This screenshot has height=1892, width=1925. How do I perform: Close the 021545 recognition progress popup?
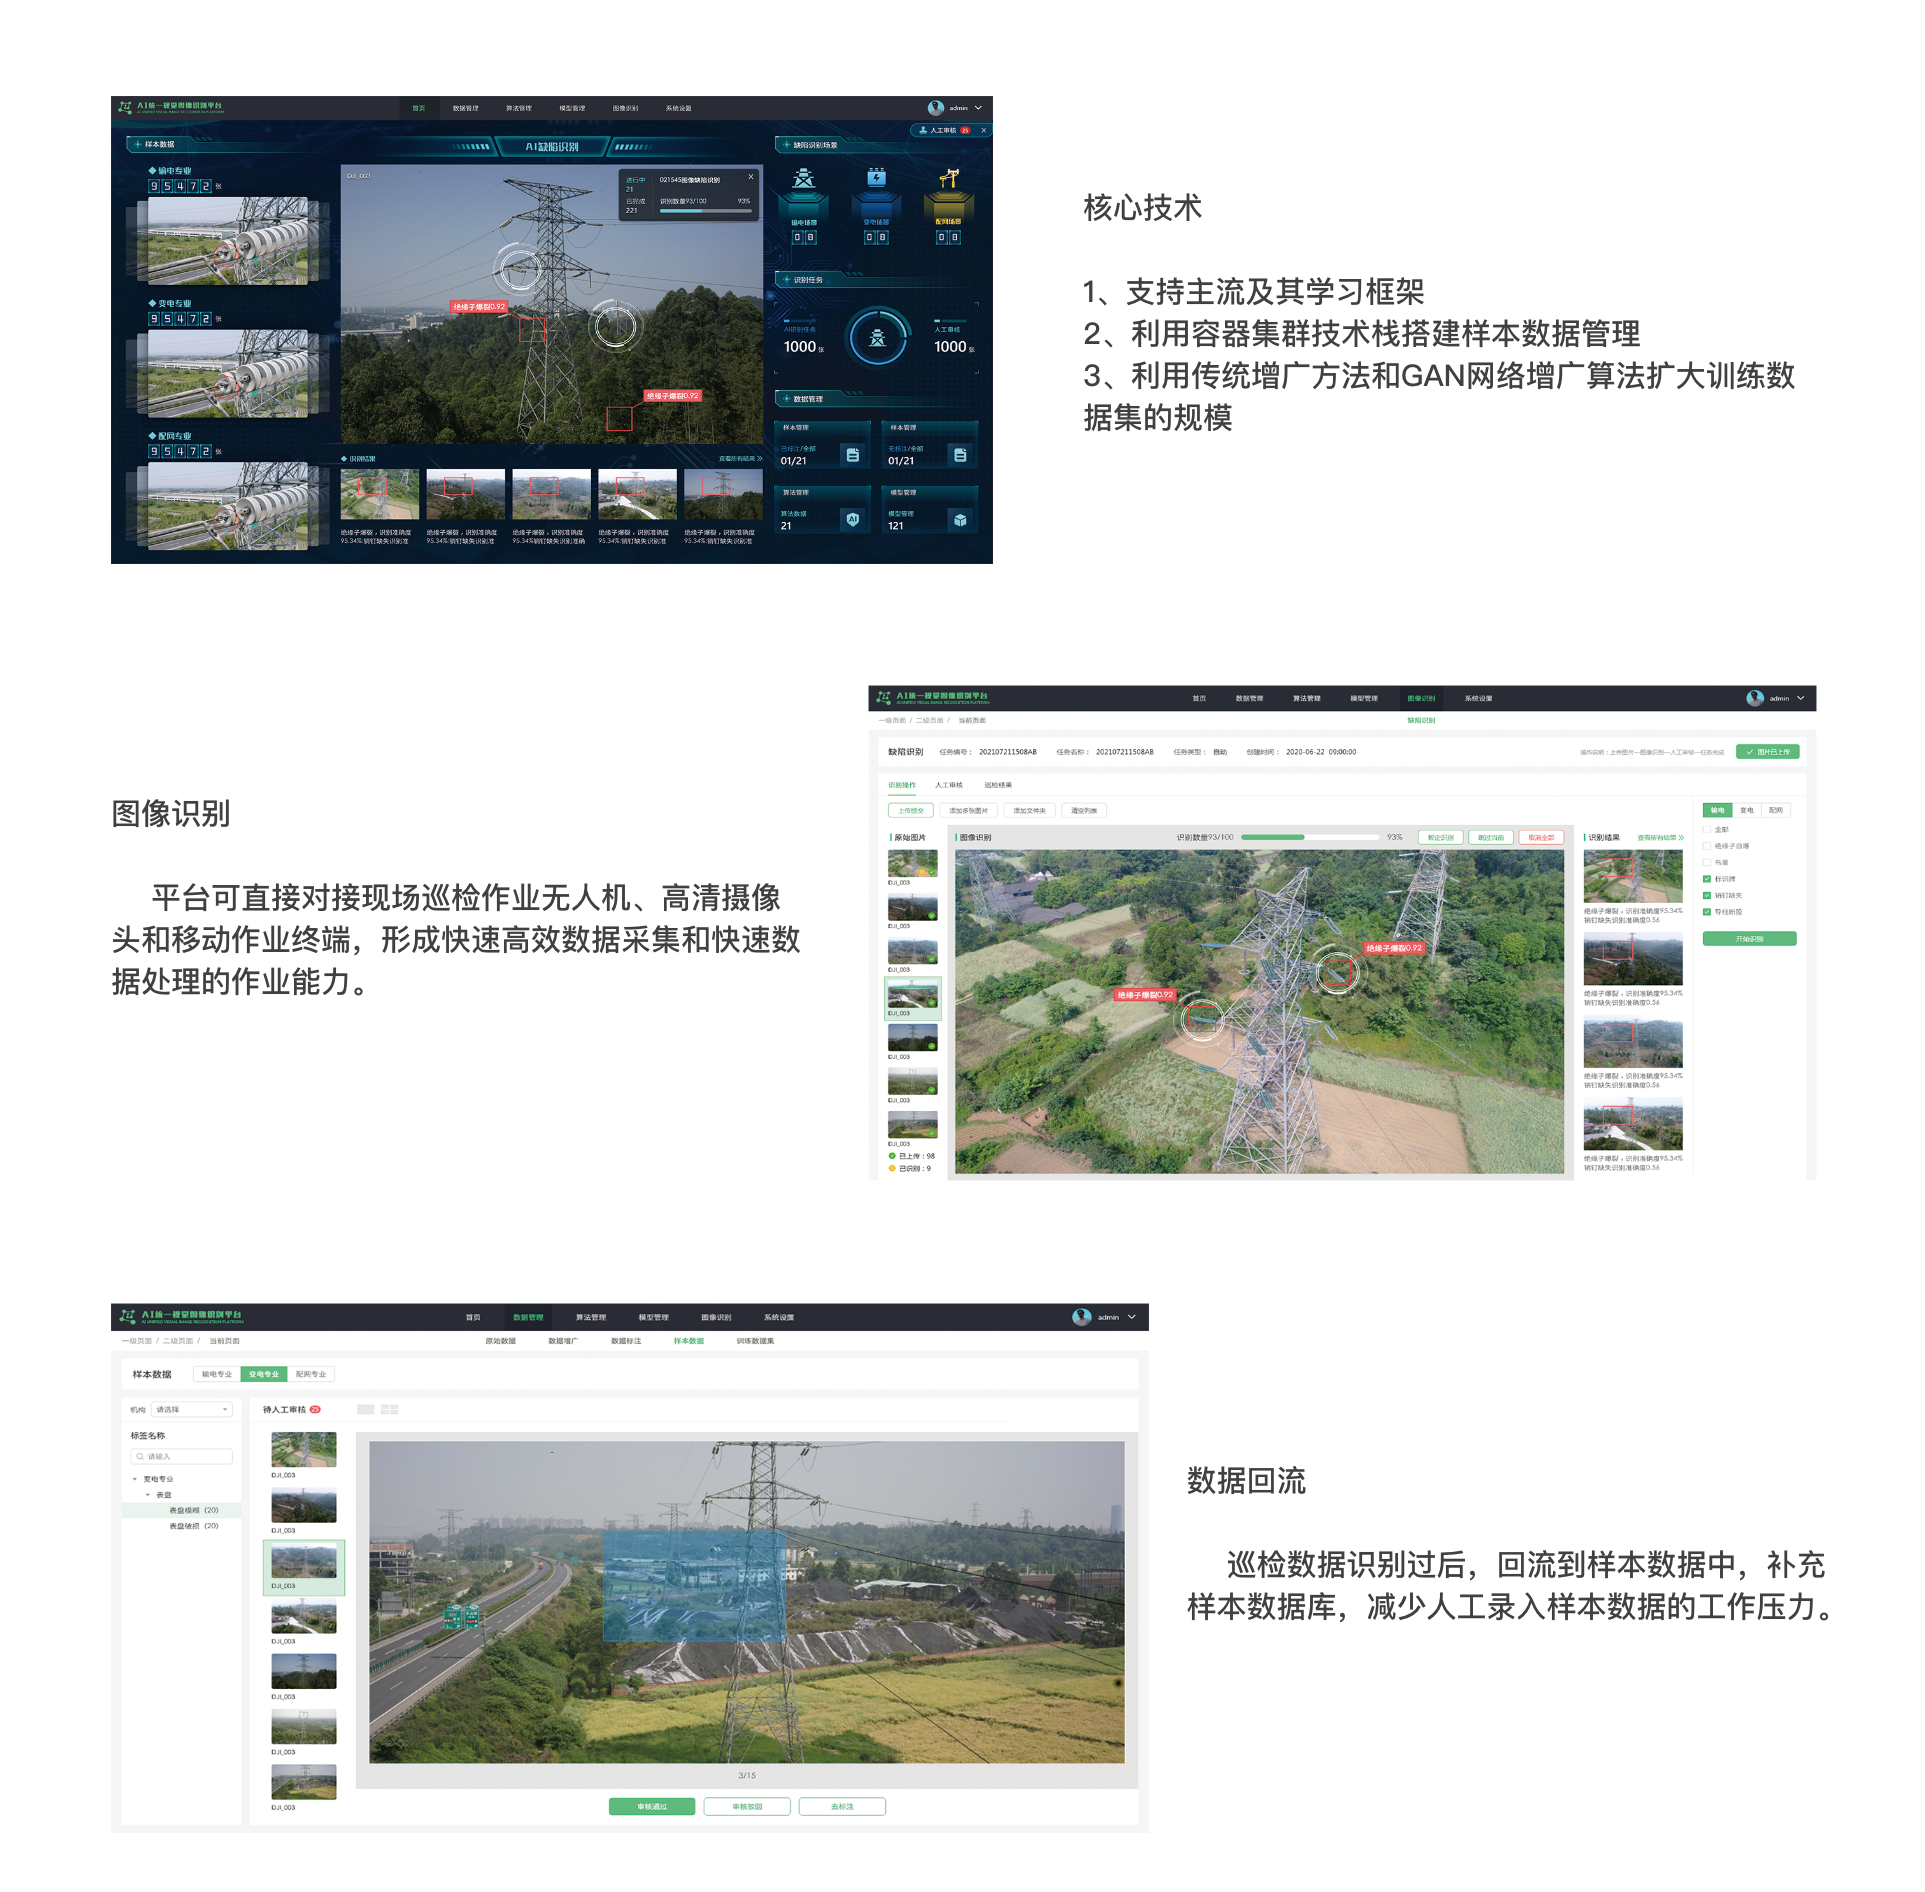[751, 177]
